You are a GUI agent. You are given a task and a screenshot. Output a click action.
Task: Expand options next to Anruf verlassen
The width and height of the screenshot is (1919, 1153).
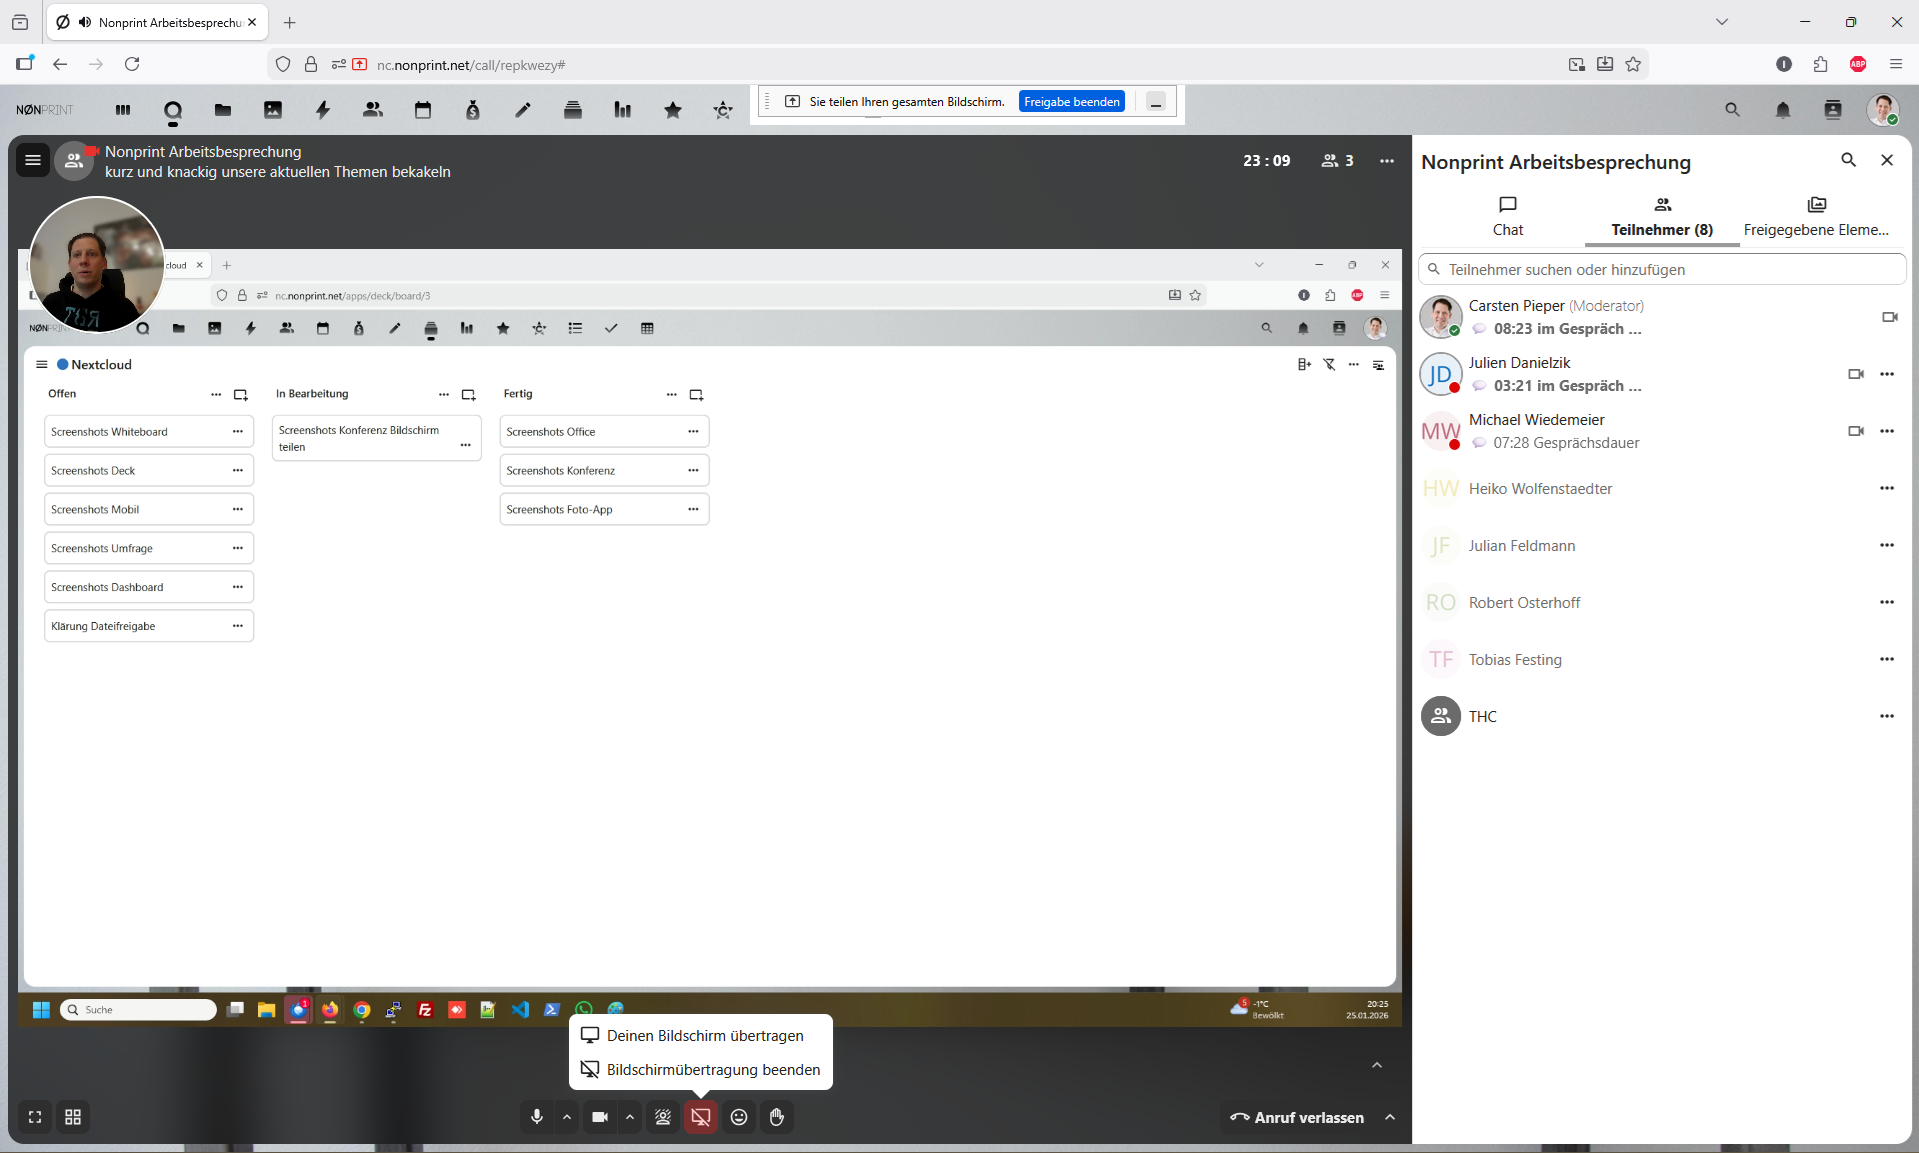pos(1390,1117)
